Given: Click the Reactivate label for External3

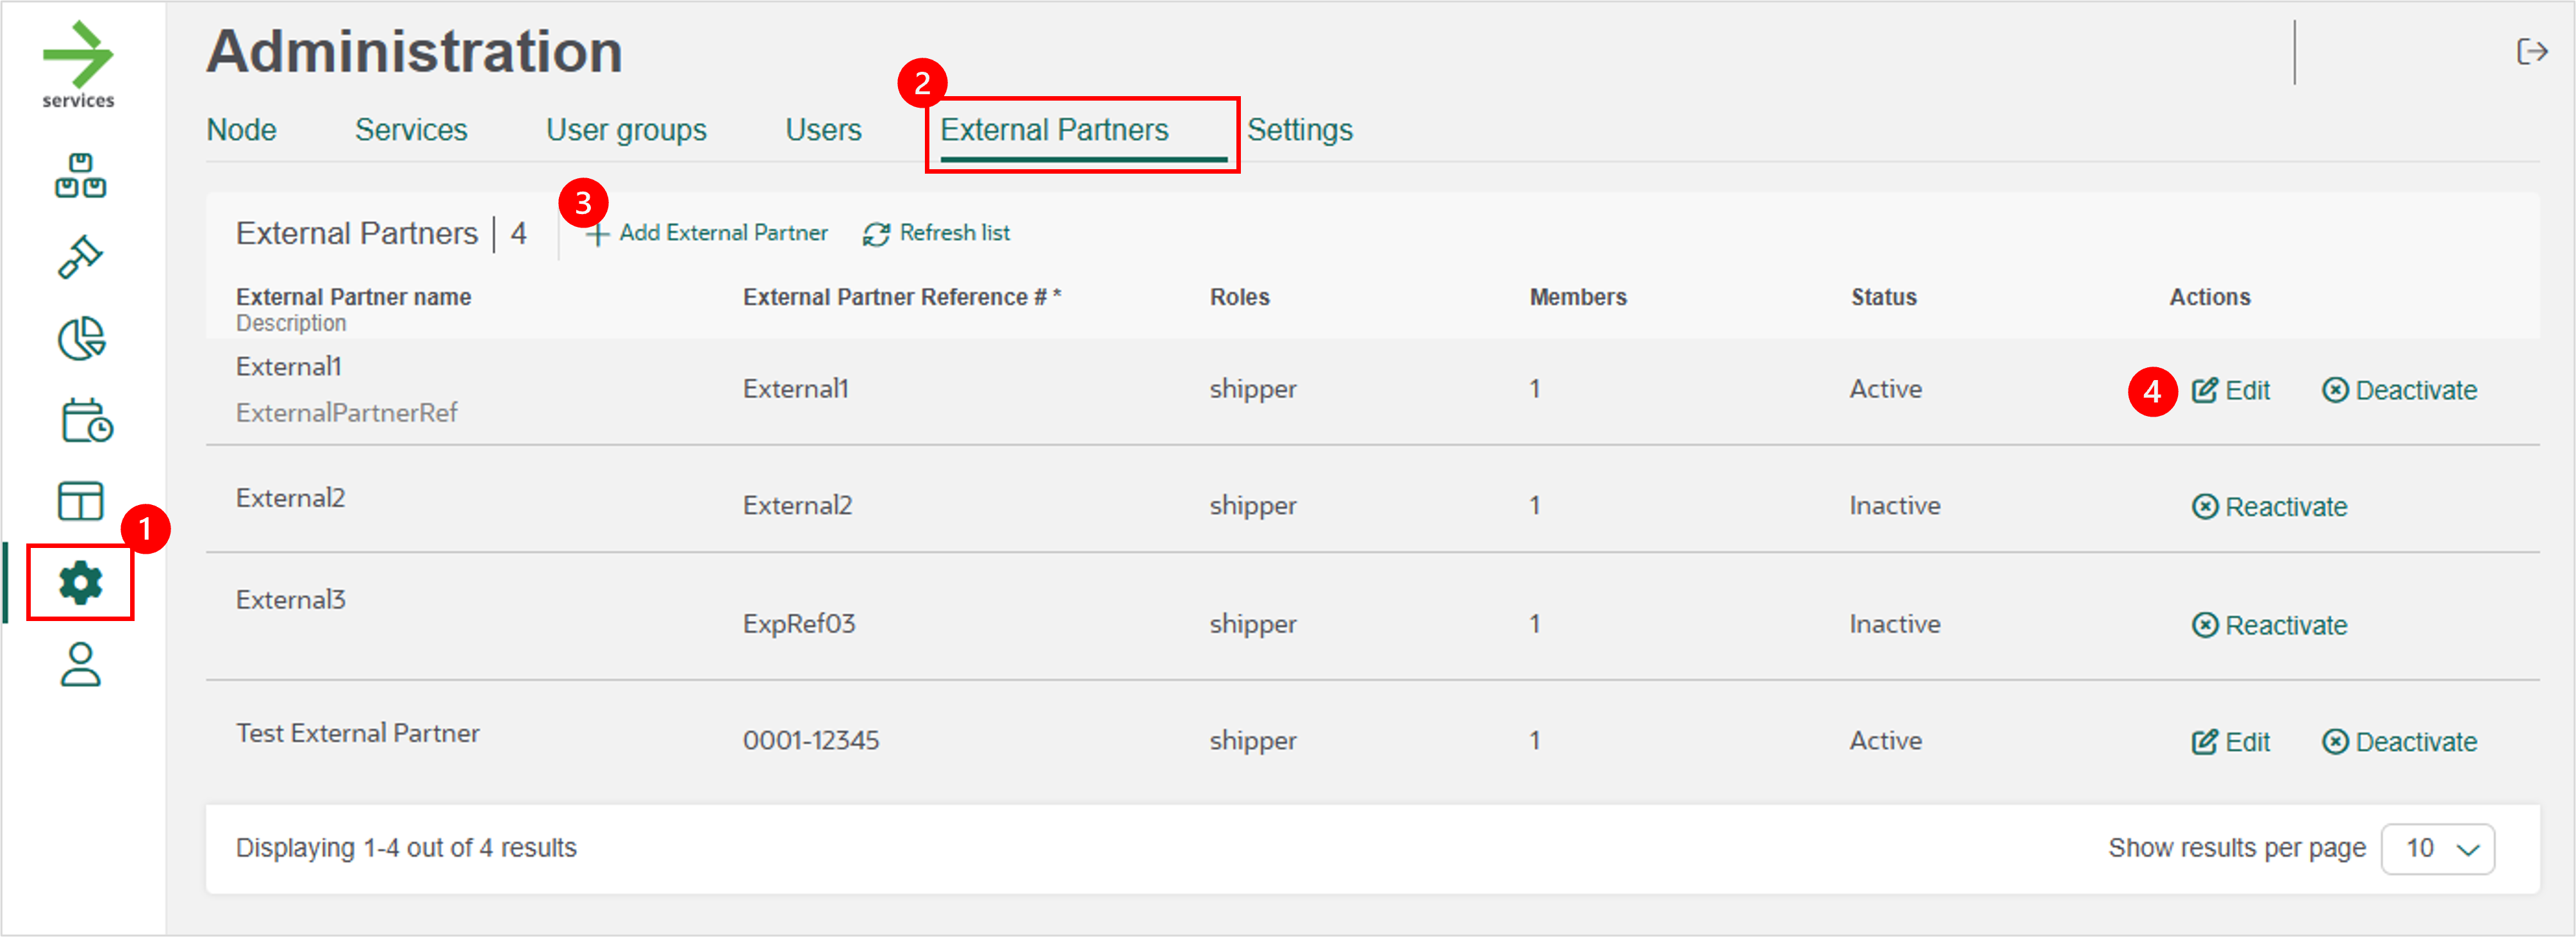Looking at the screenshot, I should click(2286, 625).
